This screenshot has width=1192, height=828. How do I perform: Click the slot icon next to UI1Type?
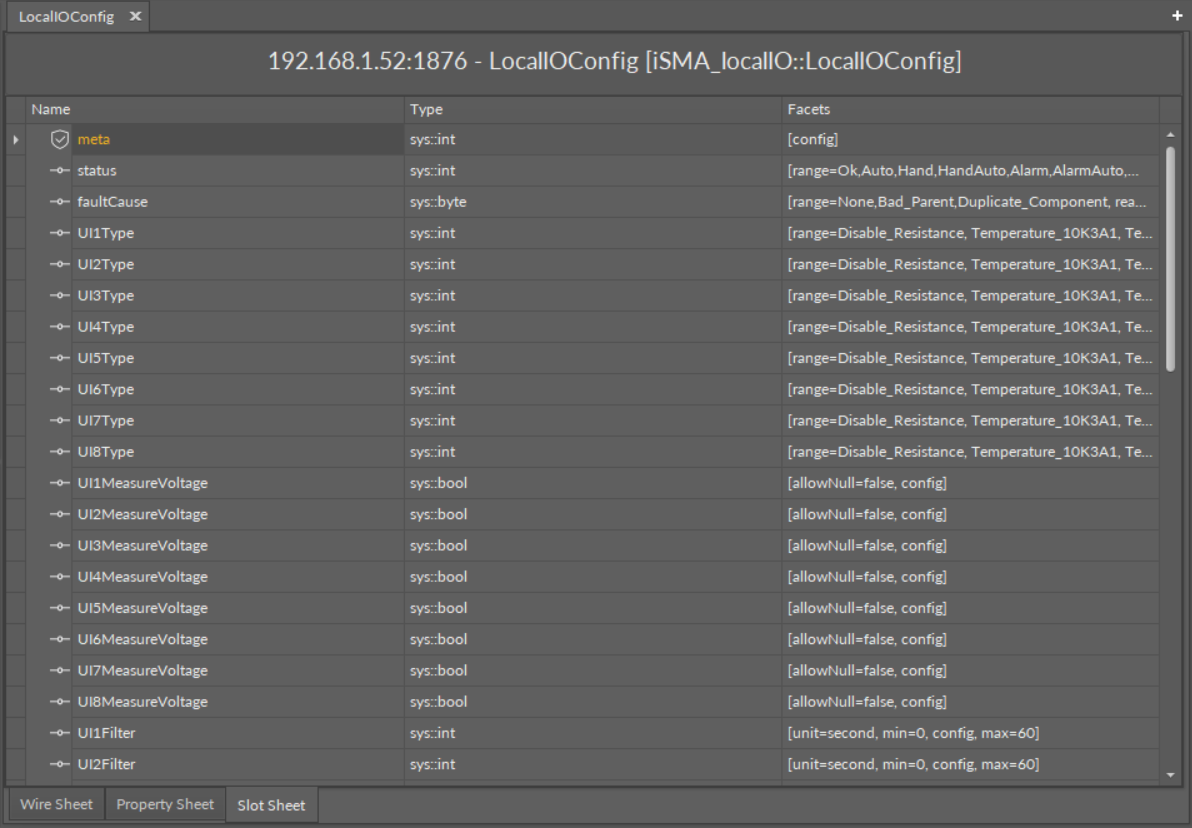point(59,233)
